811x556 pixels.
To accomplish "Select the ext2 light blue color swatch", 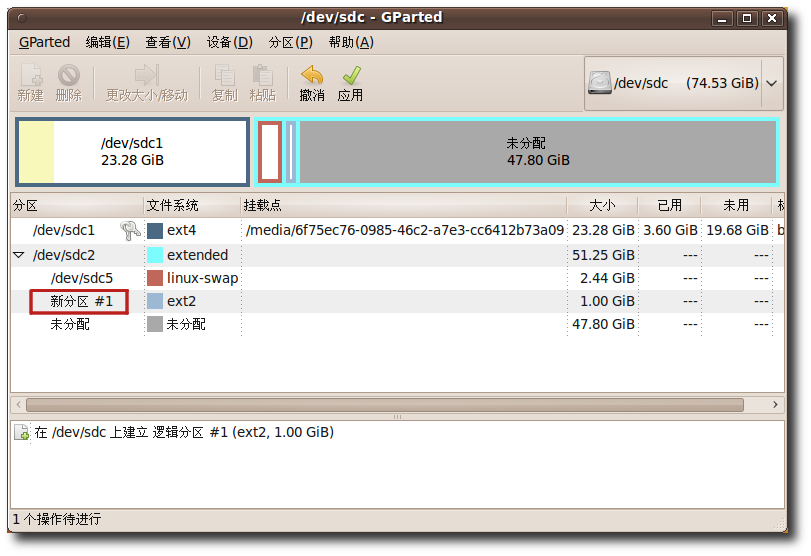I will pyautogui.click(x=155, y=301).
